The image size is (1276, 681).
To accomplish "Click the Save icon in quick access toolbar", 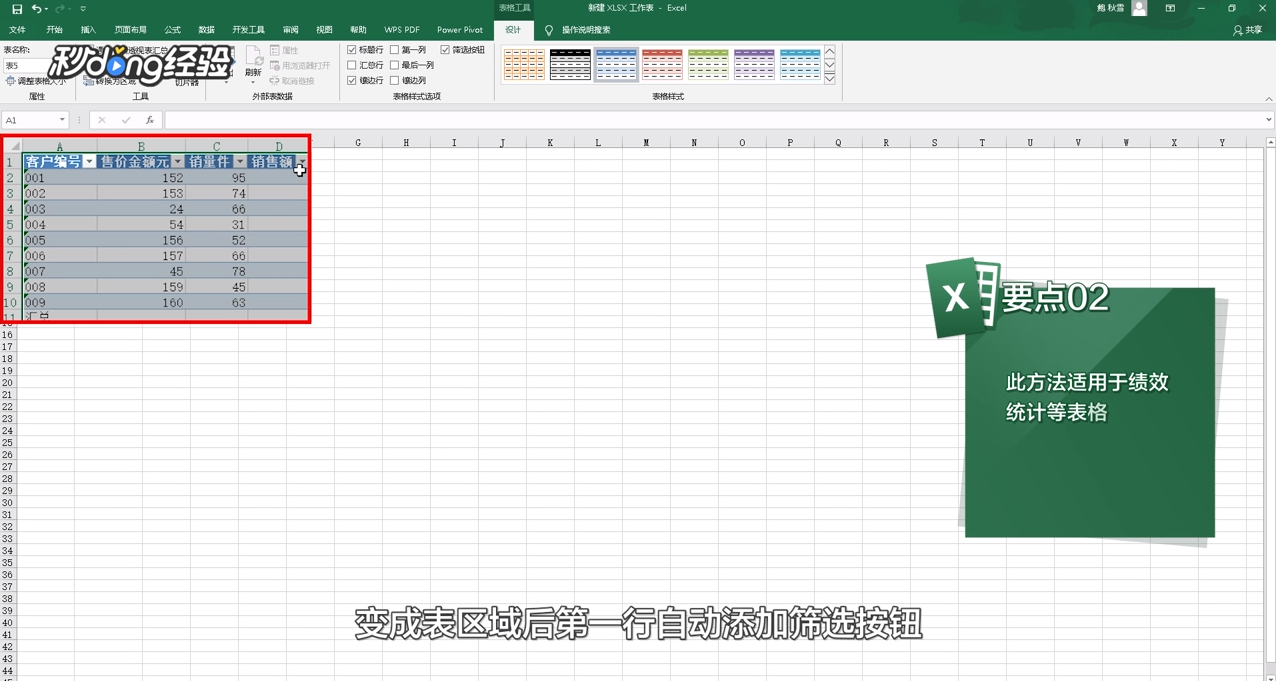I will tap(17, 9).
